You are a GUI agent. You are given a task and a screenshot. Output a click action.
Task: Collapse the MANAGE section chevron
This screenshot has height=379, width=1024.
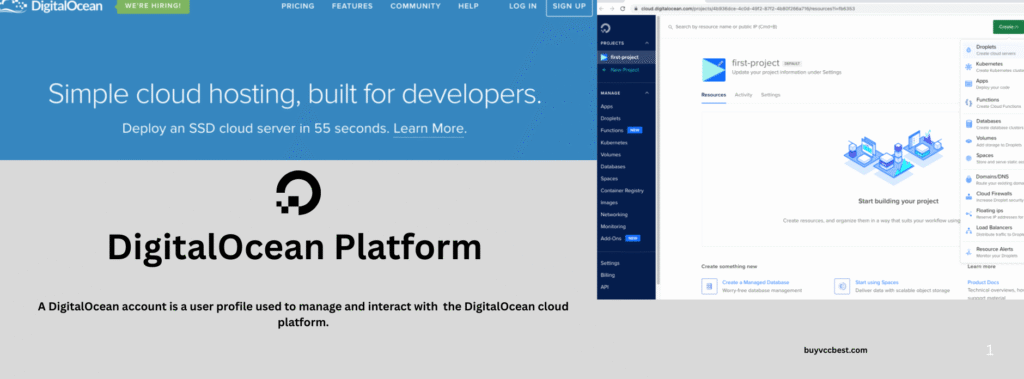tap(647, 93)
